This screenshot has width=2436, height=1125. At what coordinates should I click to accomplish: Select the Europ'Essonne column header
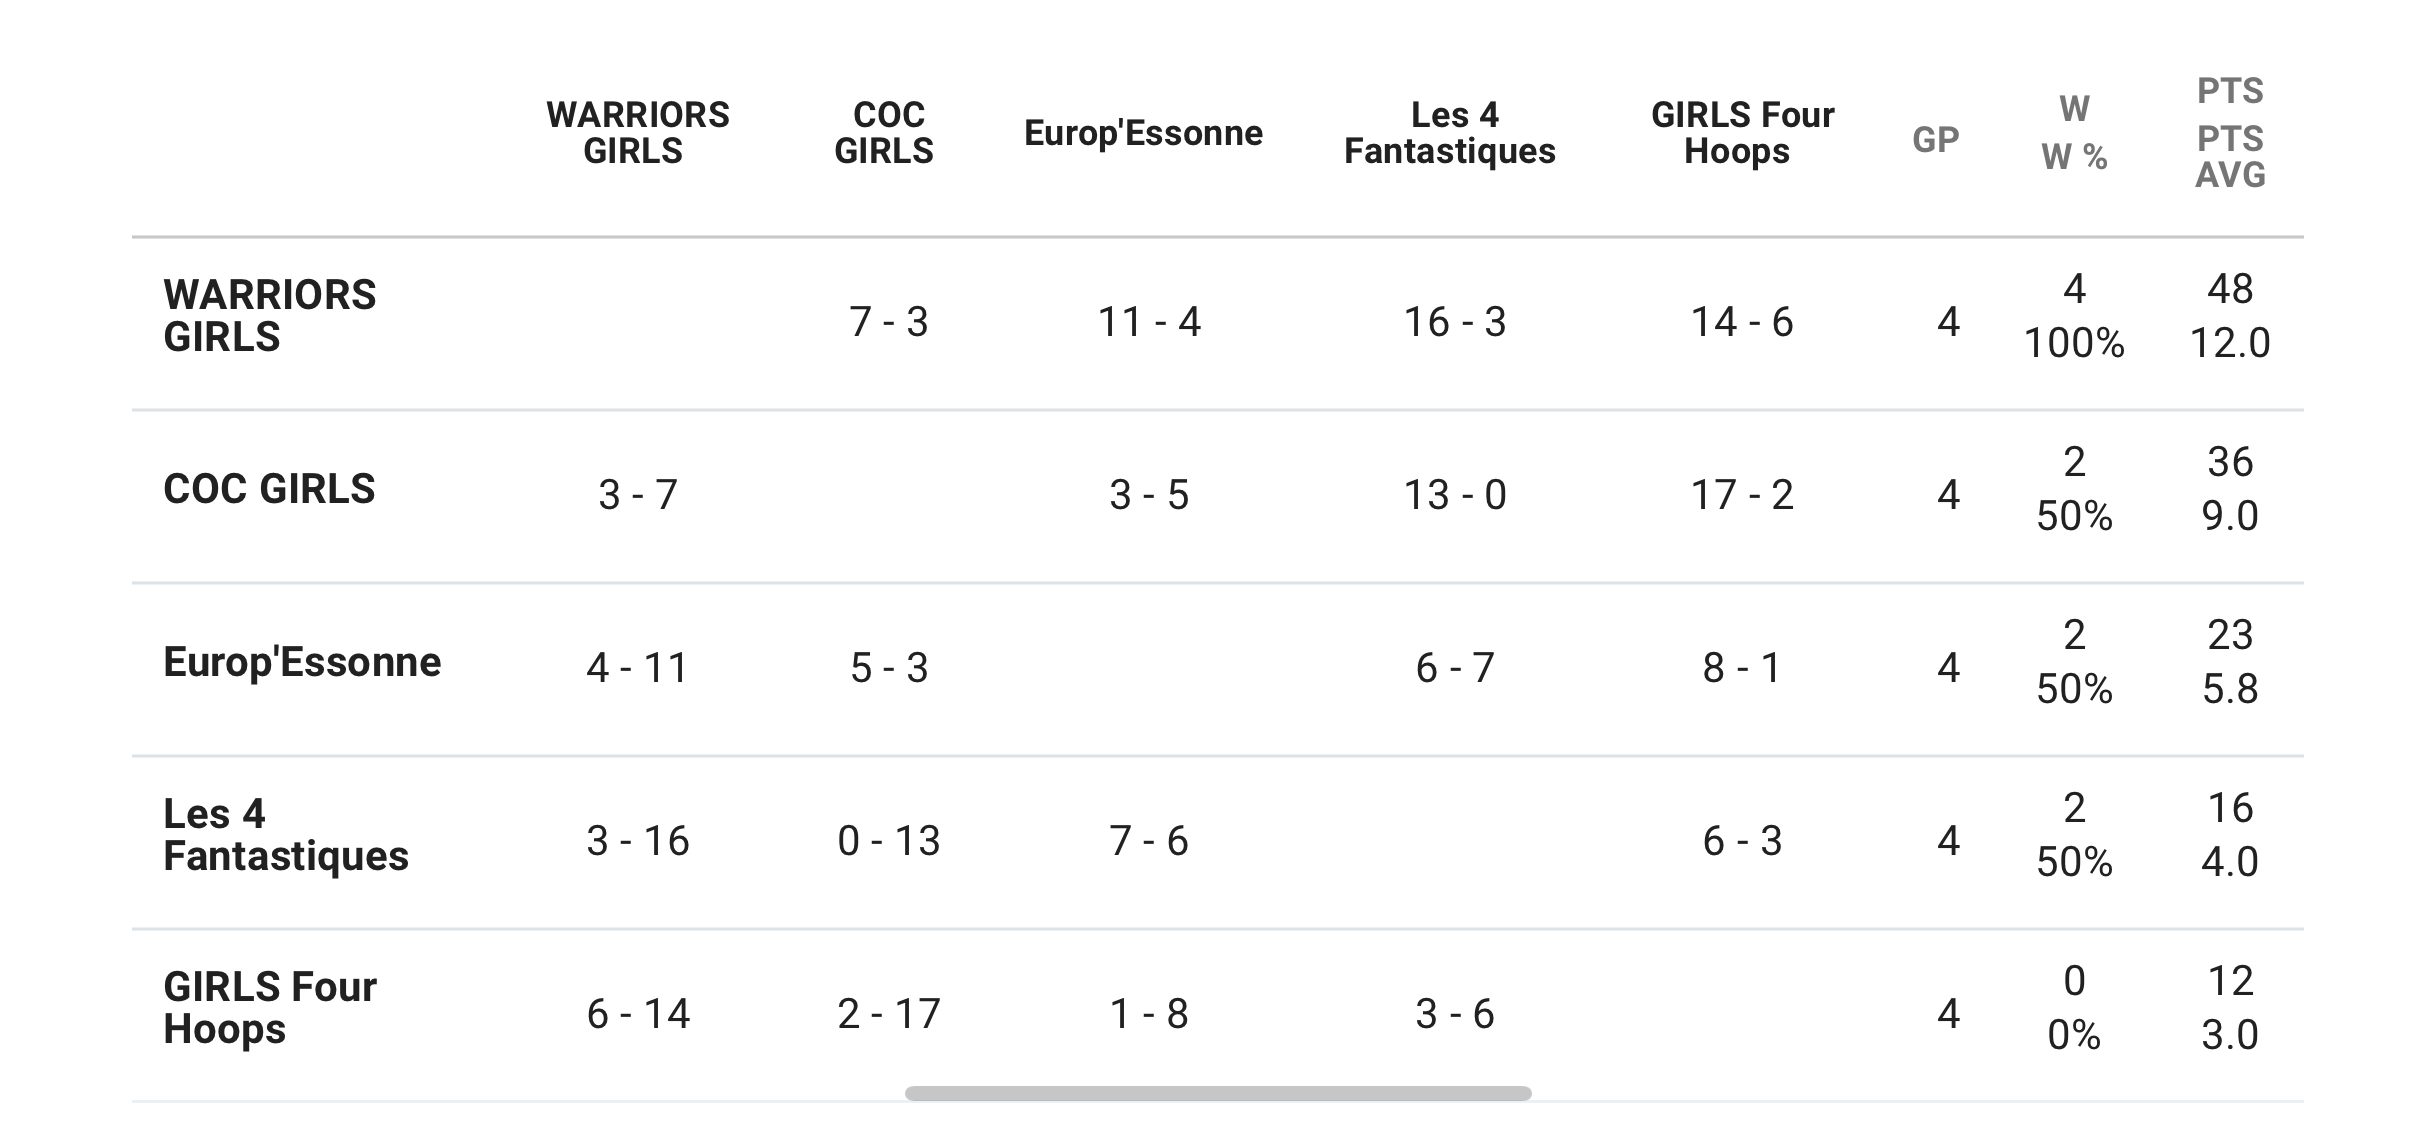click(x=1143, y=133)
